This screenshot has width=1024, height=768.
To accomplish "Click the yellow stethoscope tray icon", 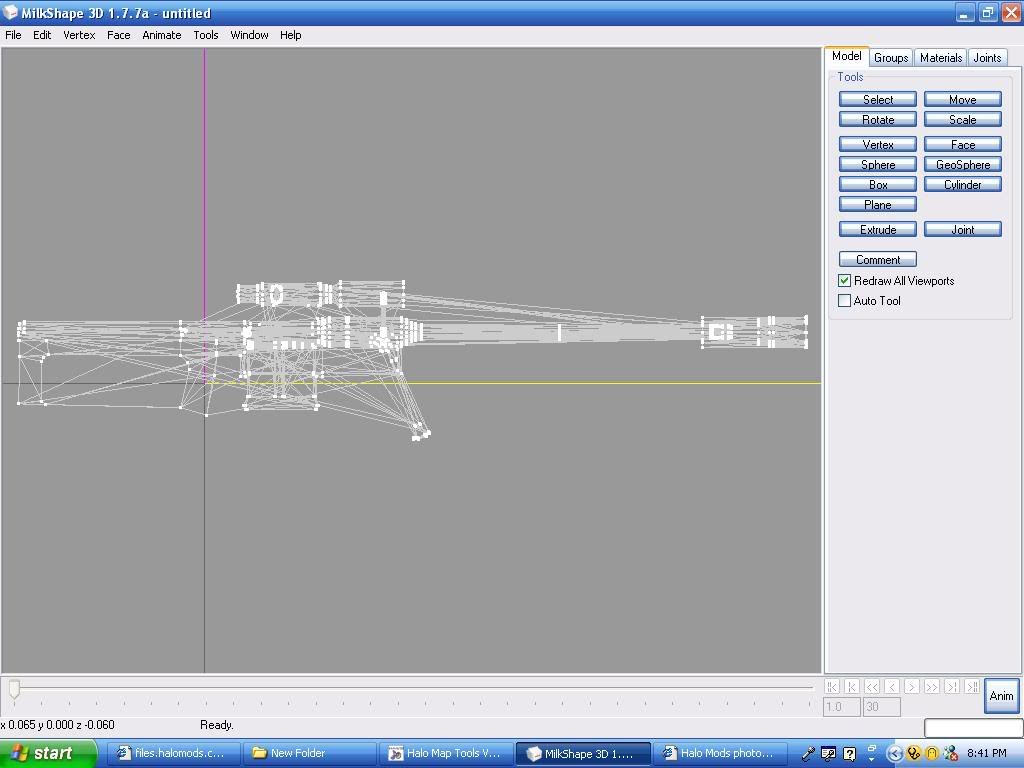I will [x=914, y=754].
